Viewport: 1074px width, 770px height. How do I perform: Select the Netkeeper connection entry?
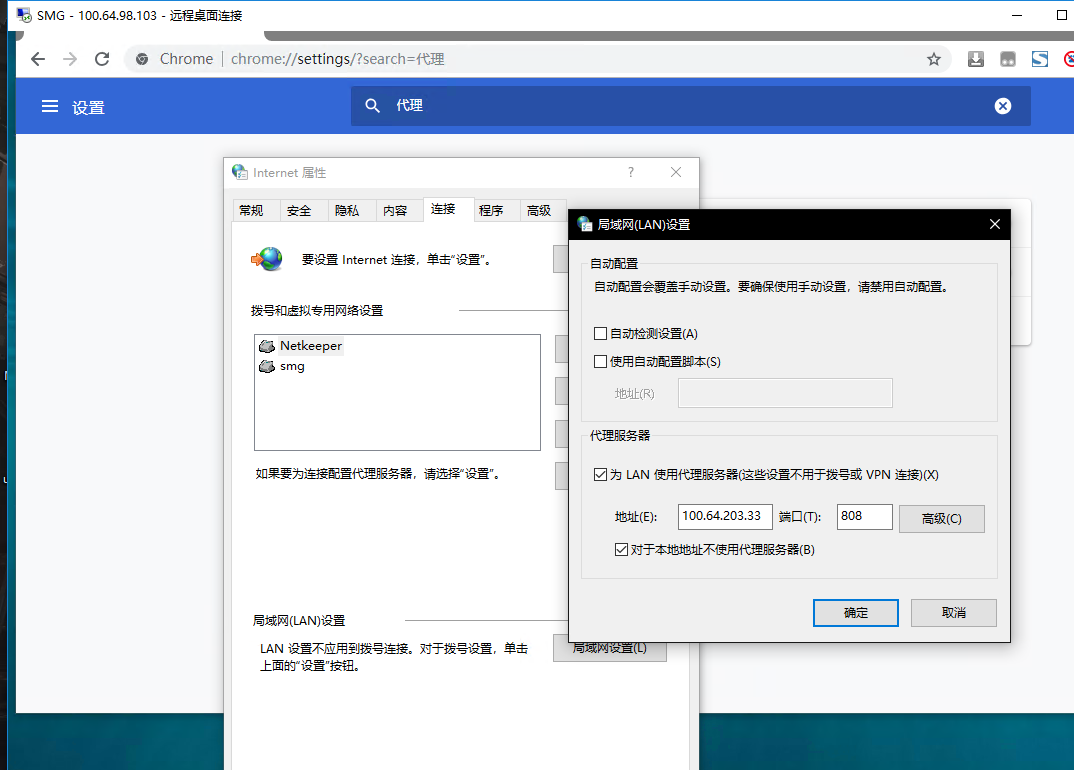(301, 346)
